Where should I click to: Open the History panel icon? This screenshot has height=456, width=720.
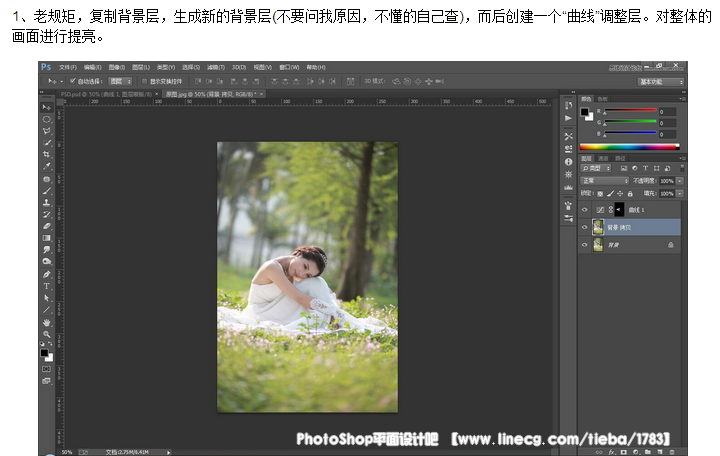pyautogui.click(x=568, y=105)
